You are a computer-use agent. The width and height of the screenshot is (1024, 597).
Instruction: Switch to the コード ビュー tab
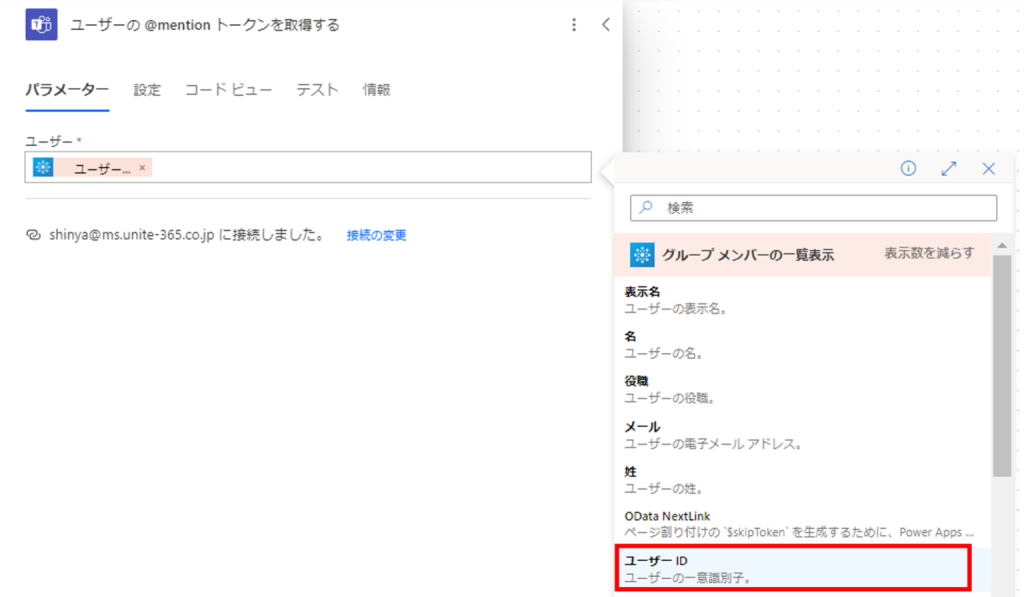point(228,90)
